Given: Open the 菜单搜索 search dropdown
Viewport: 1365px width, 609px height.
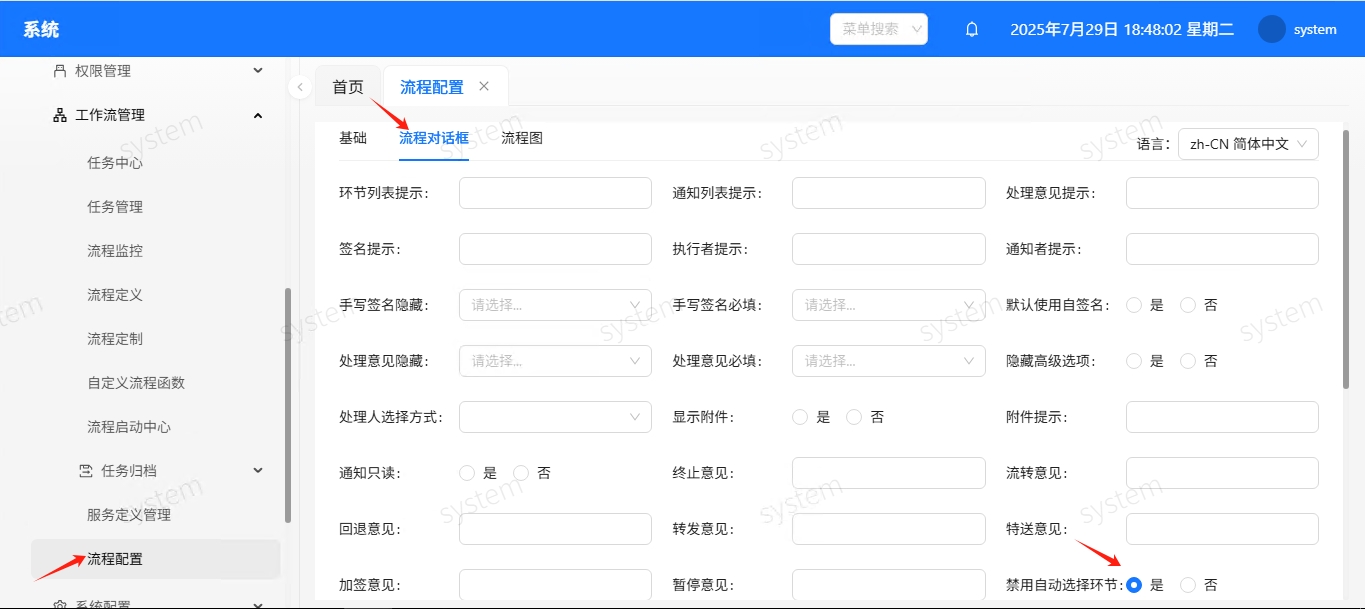Looking at the screenshot, I should tap(878, 29).
